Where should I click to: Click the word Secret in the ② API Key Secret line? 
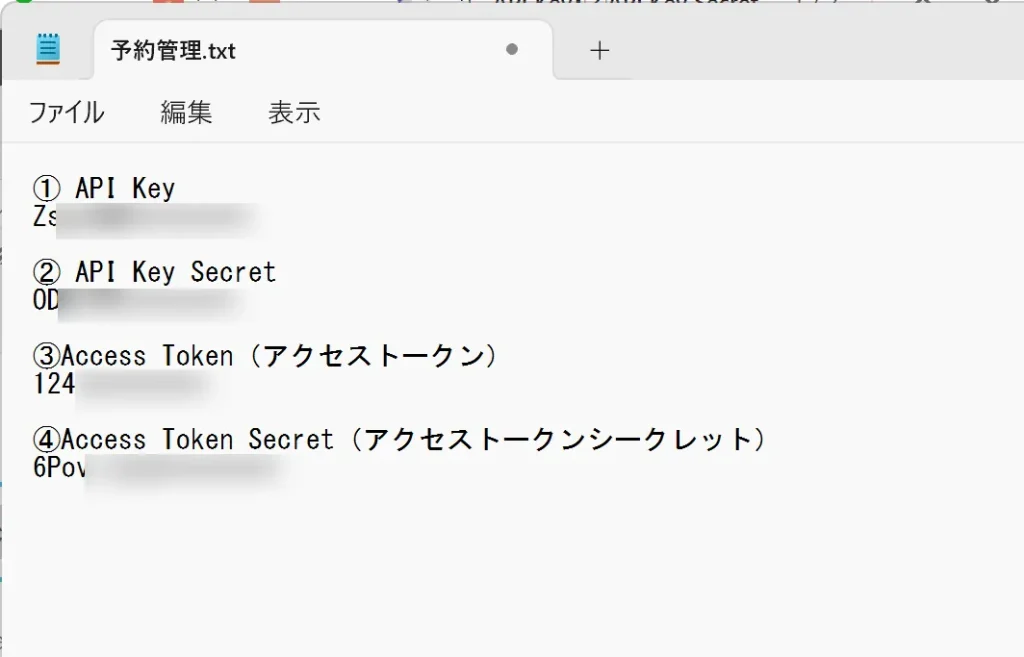point(233,272)
